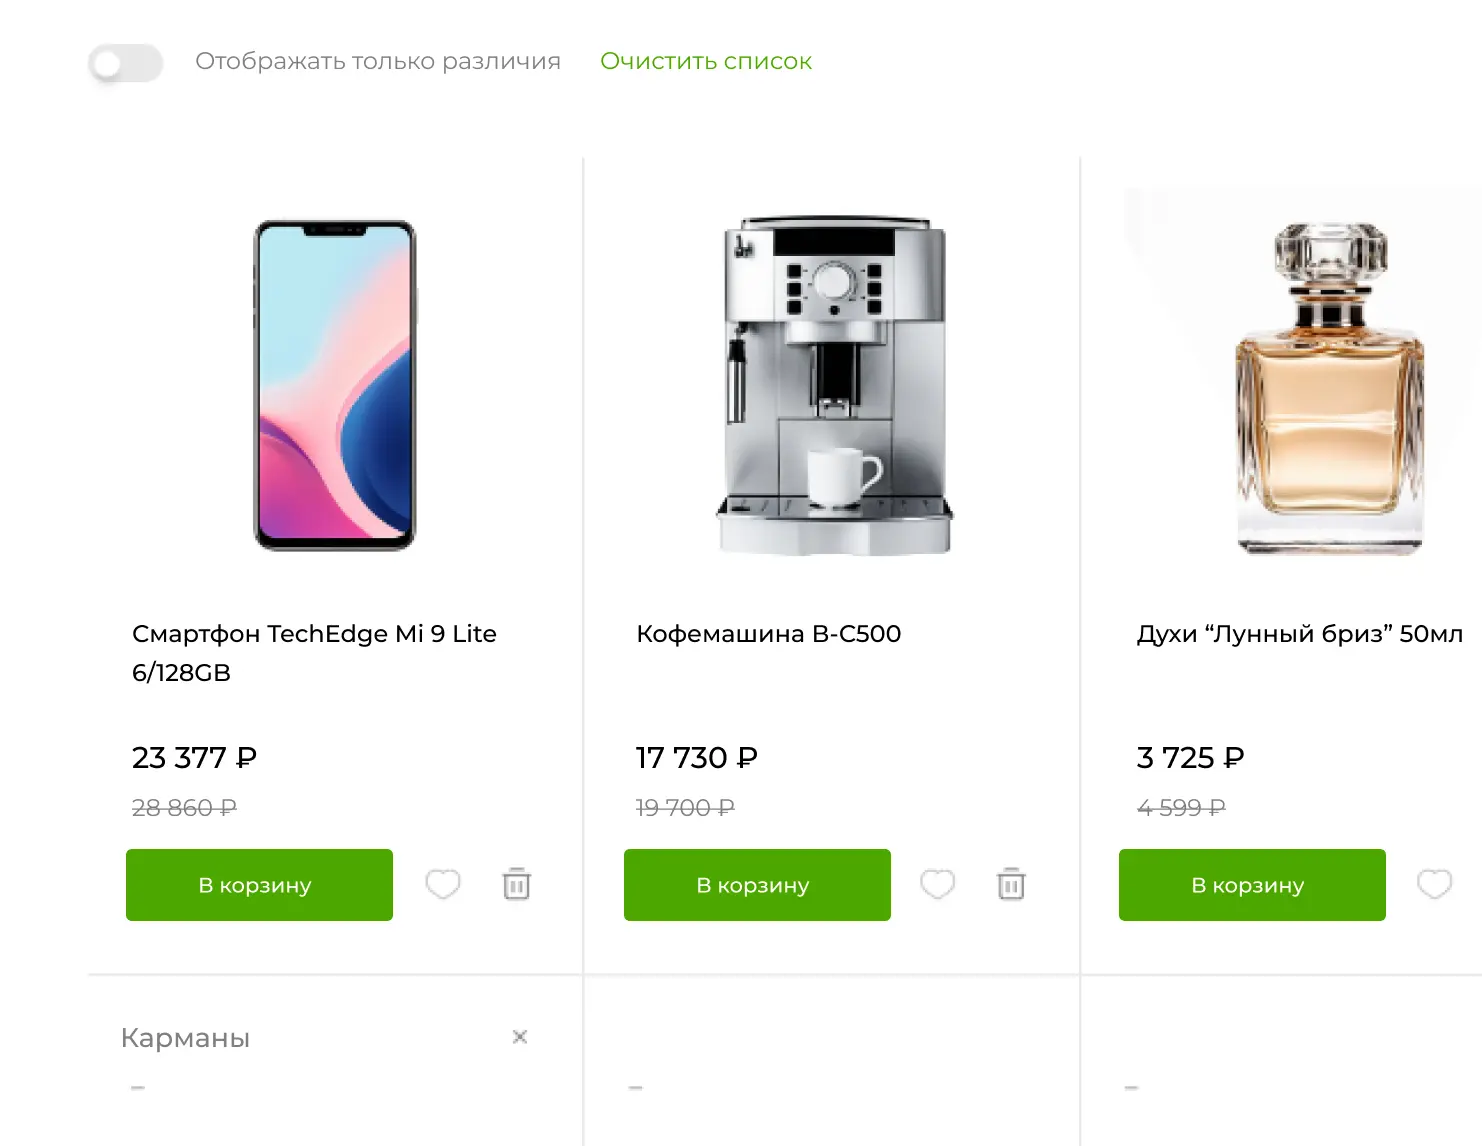
Task: Open the 'Духи Лунный бриз 50мл' title
Action: (x=1299, y=634)
